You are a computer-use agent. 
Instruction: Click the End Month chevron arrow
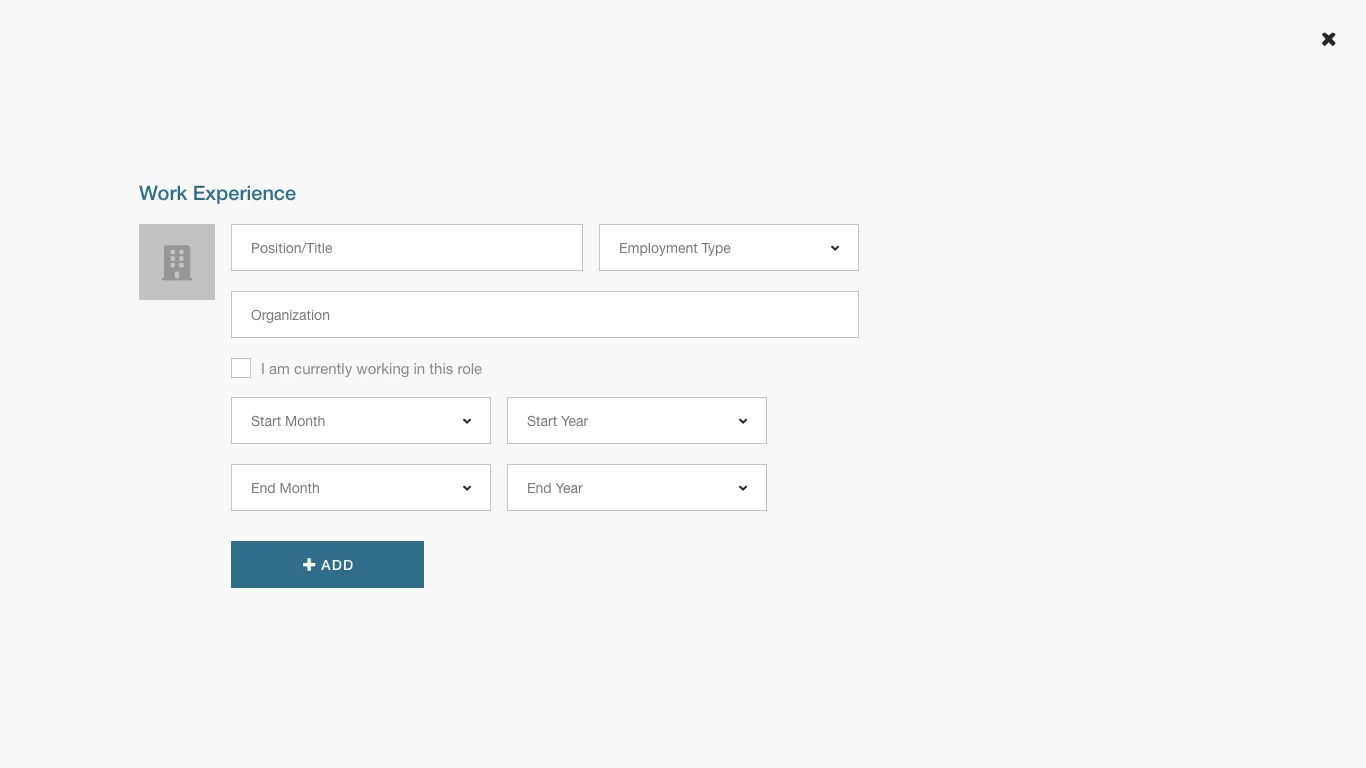[x=467, y=488]
